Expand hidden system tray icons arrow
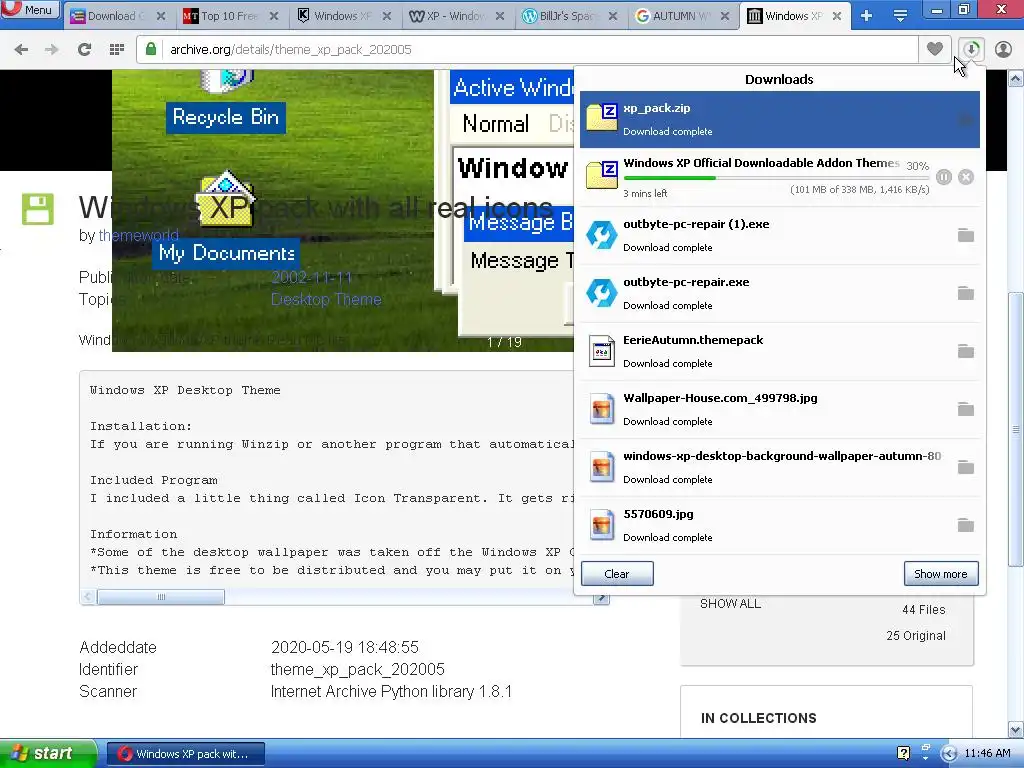The height and width of the screenshot is (768, 1024). click(949, 754)
